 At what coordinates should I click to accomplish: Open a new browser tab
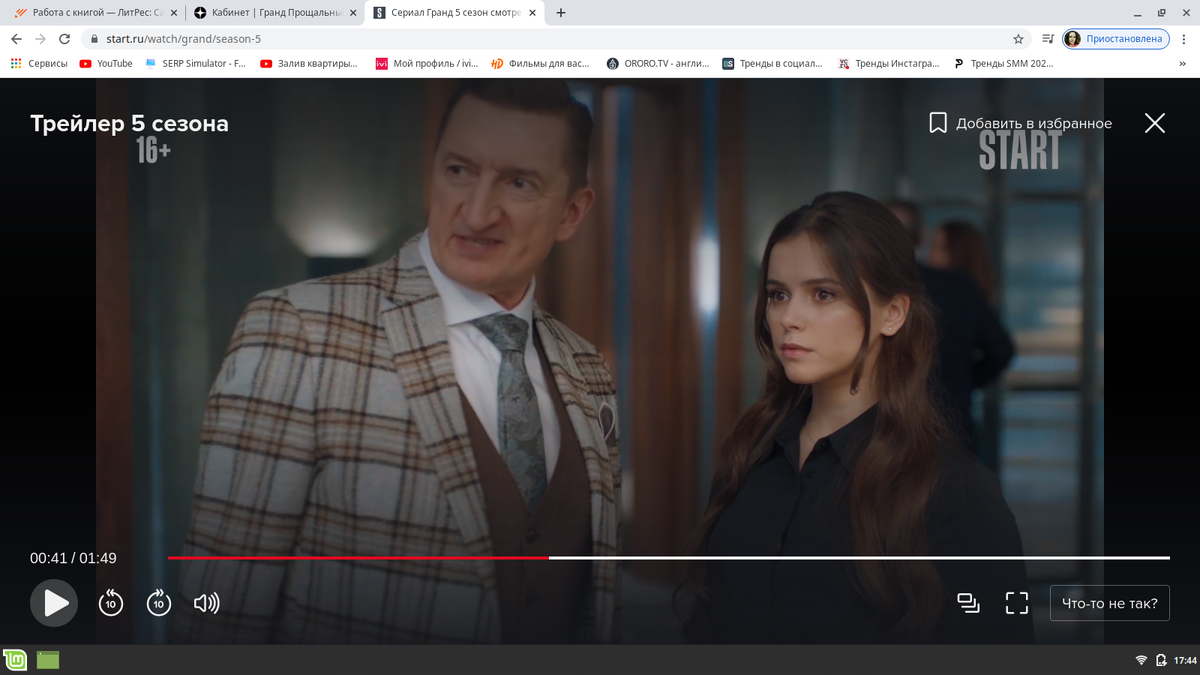point(560,13)
